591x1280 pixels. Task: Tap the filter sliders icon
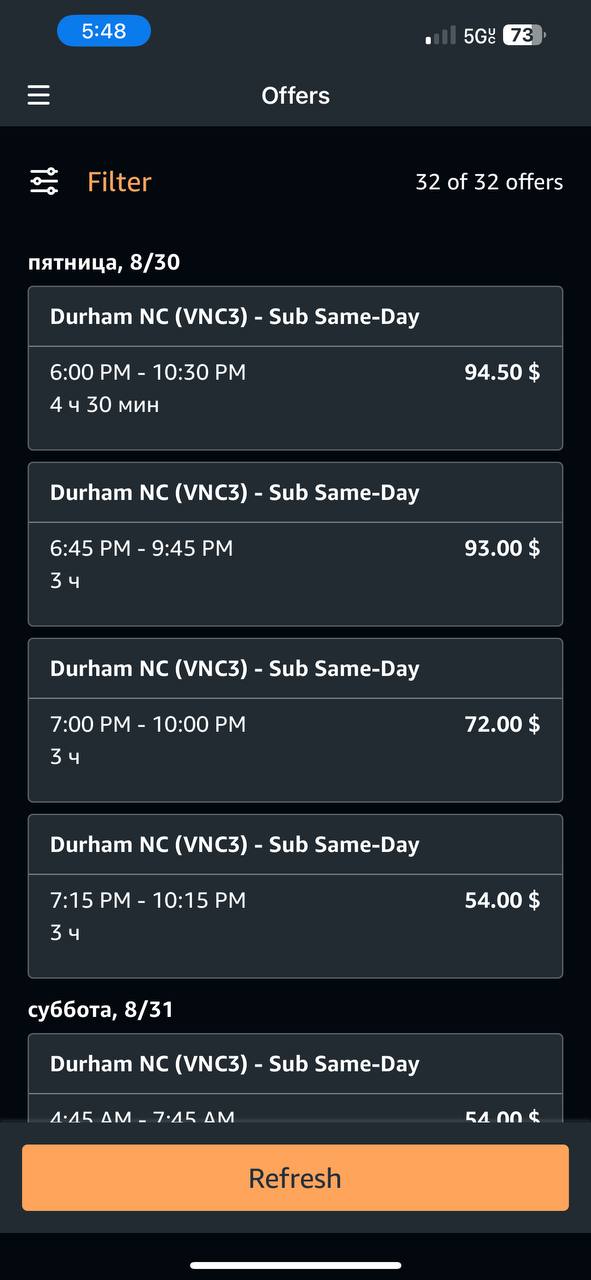pyautogui.click(x=44, y=181)
